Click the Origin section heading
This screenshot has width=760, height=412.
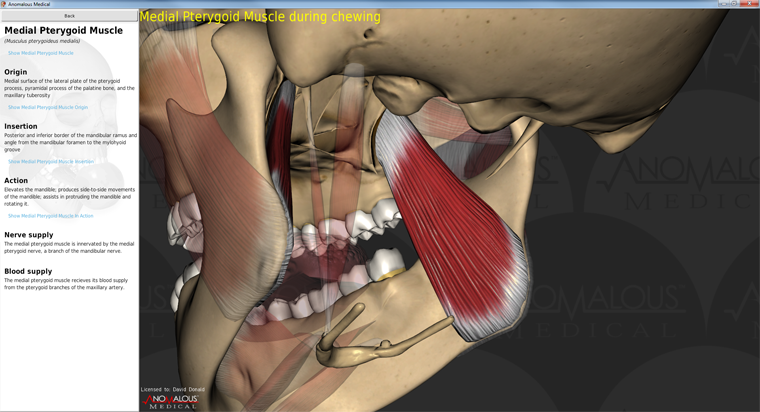coord(16,72)
